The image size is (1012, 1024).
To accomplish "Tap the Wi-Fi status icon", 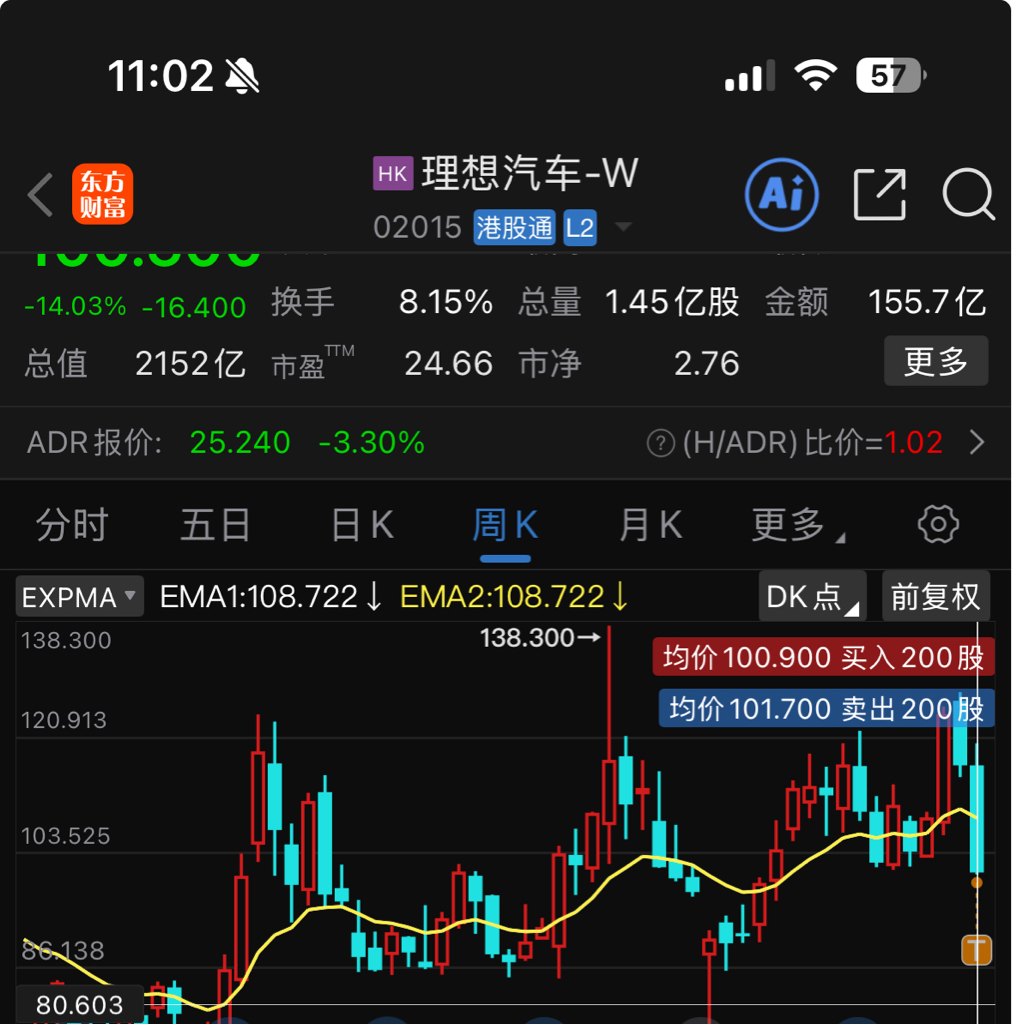I will click(815, 74).
